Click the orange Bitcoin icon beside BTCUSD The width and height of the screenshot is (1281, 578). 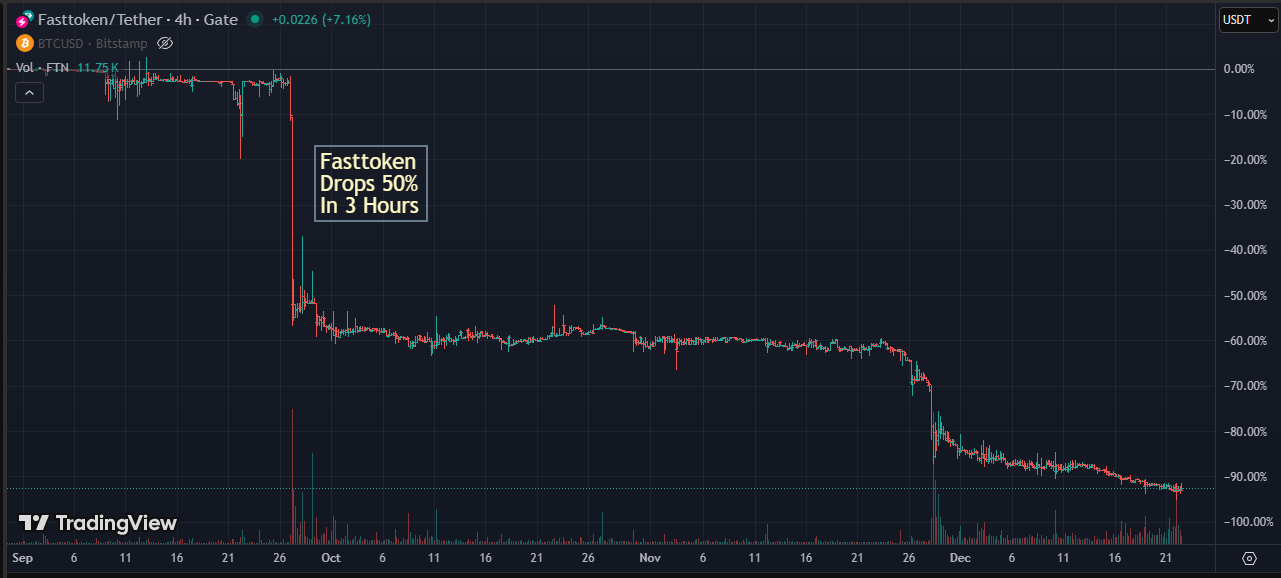[x=24, y=43]
